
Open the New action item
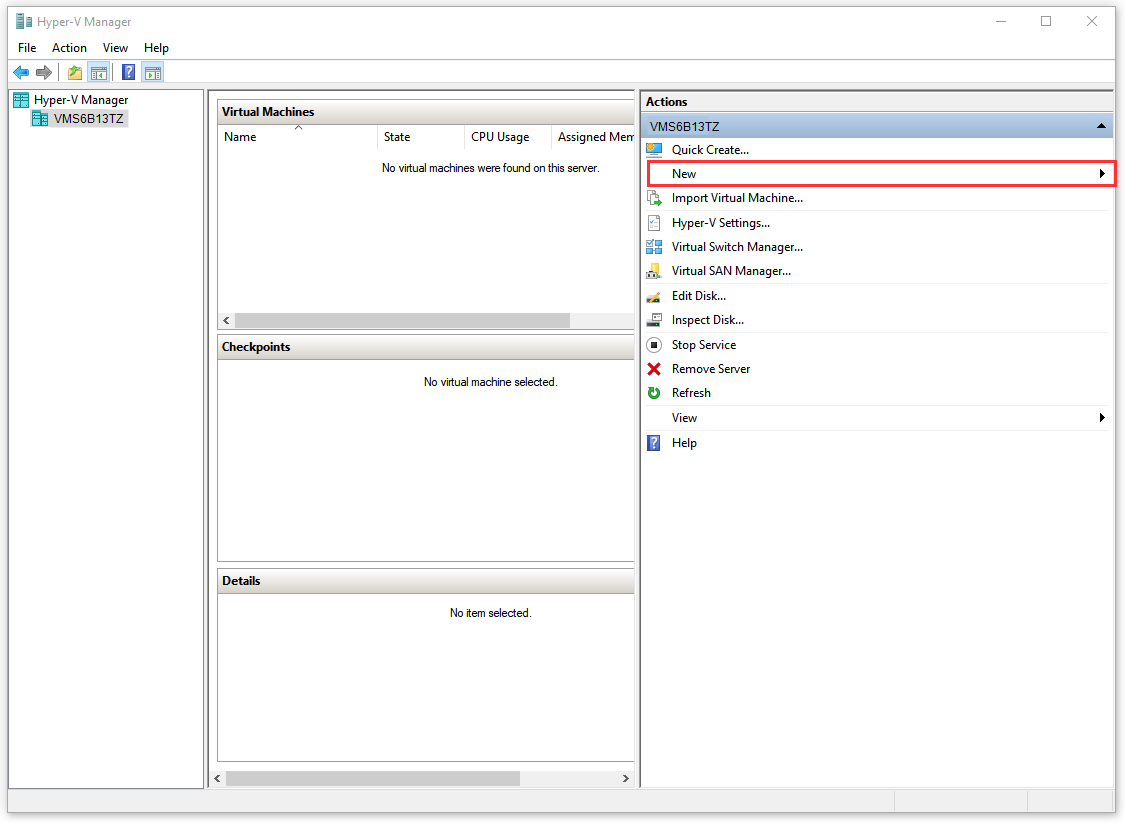click(x=882, y=174)
